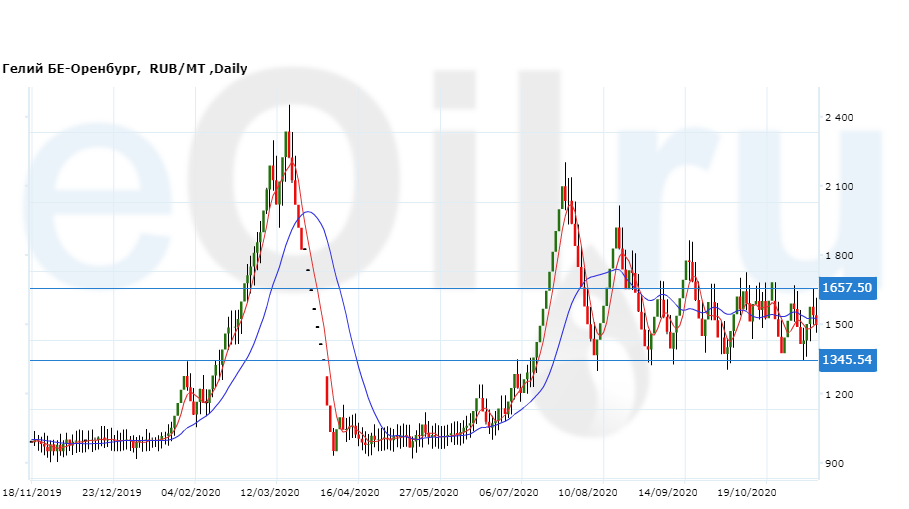Click the 27/05/2020 date label

point(429,493)
